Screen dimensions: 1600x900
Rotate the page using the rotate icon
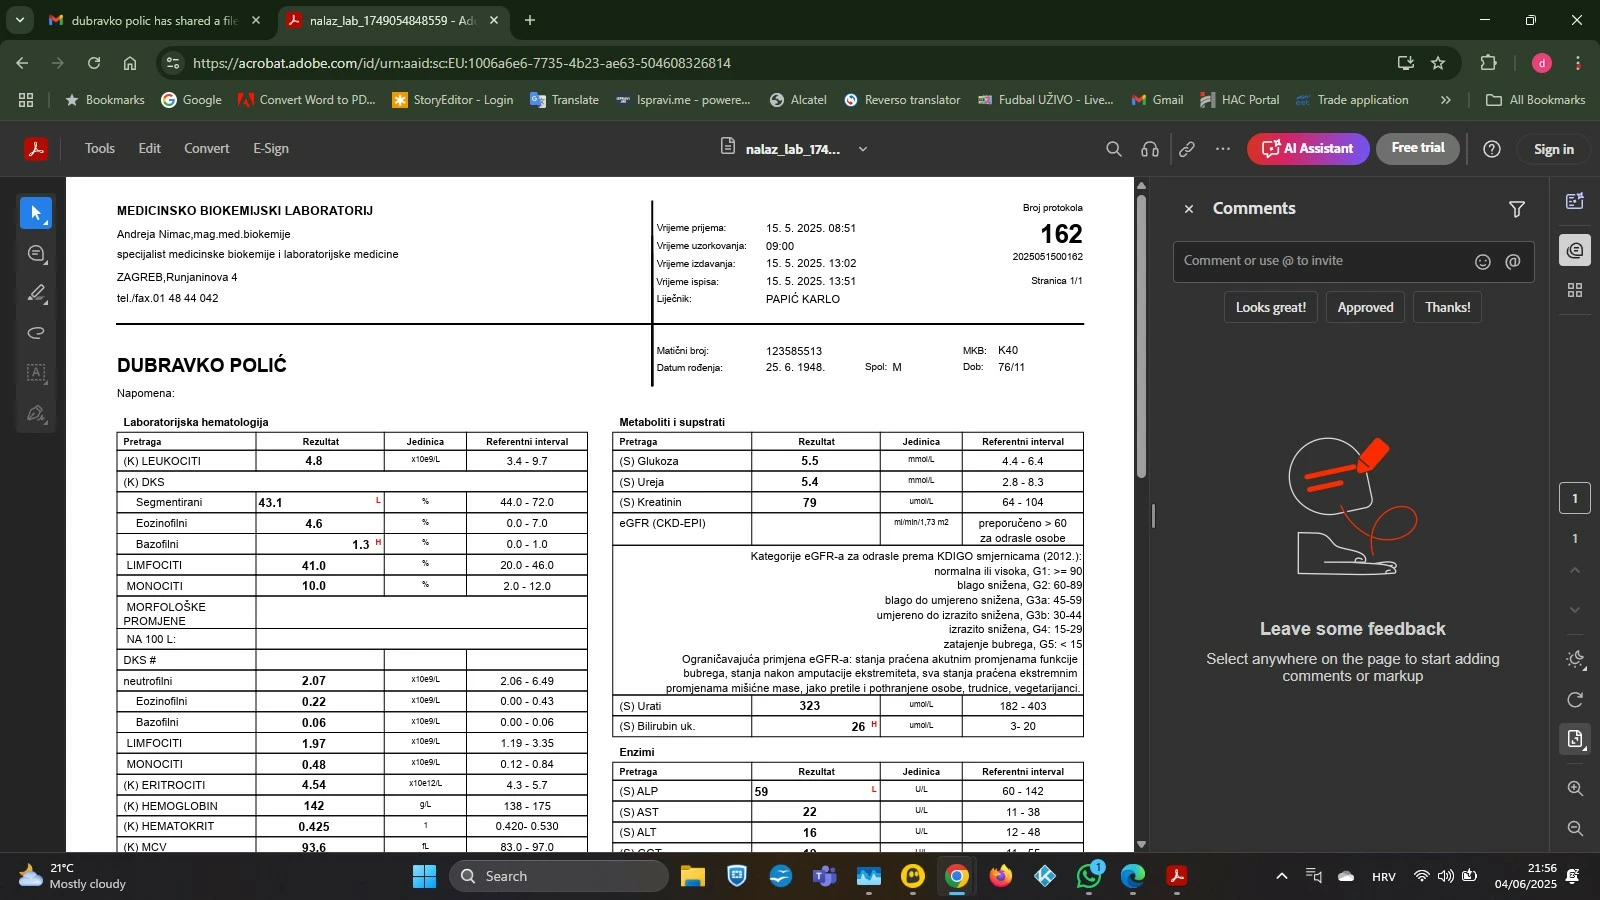click(1575, 700)
